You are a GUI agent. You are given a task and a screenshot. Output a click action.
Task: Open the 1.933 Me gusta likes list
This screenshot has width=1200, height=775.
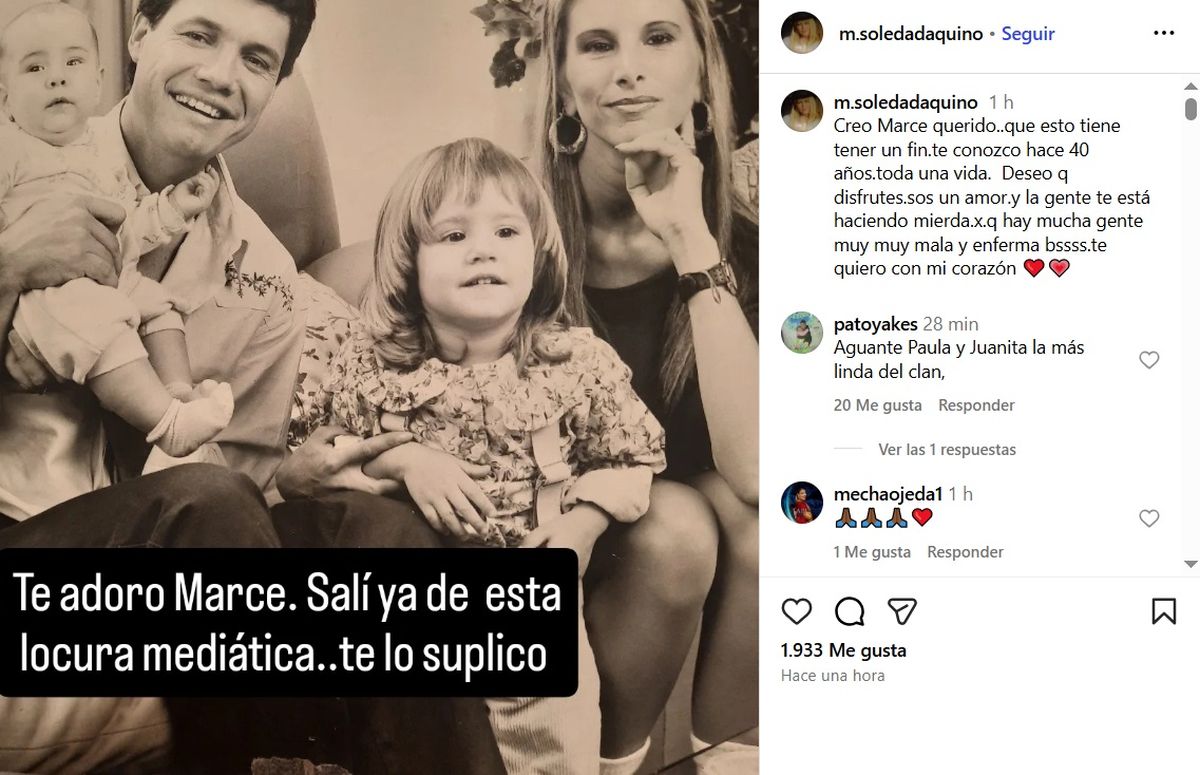pos(843,650)
